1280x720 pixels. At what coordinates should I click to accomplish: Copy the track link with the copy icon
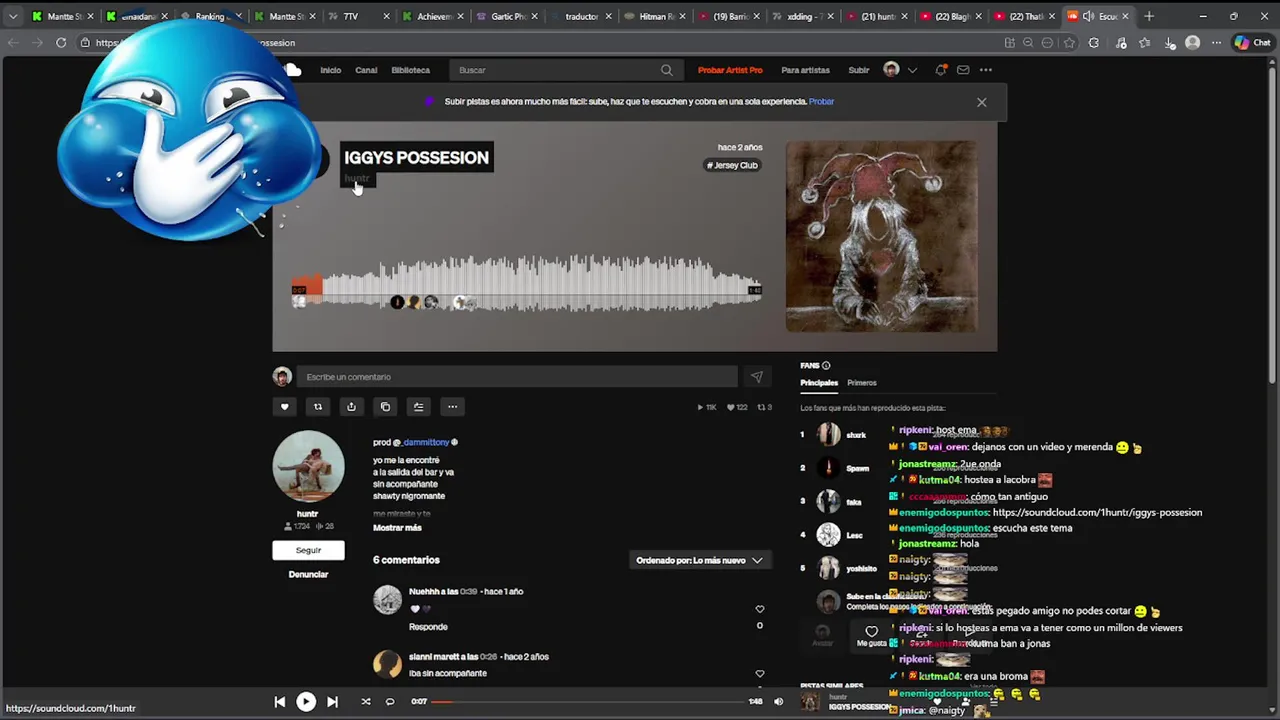click(x=385, y=407)
